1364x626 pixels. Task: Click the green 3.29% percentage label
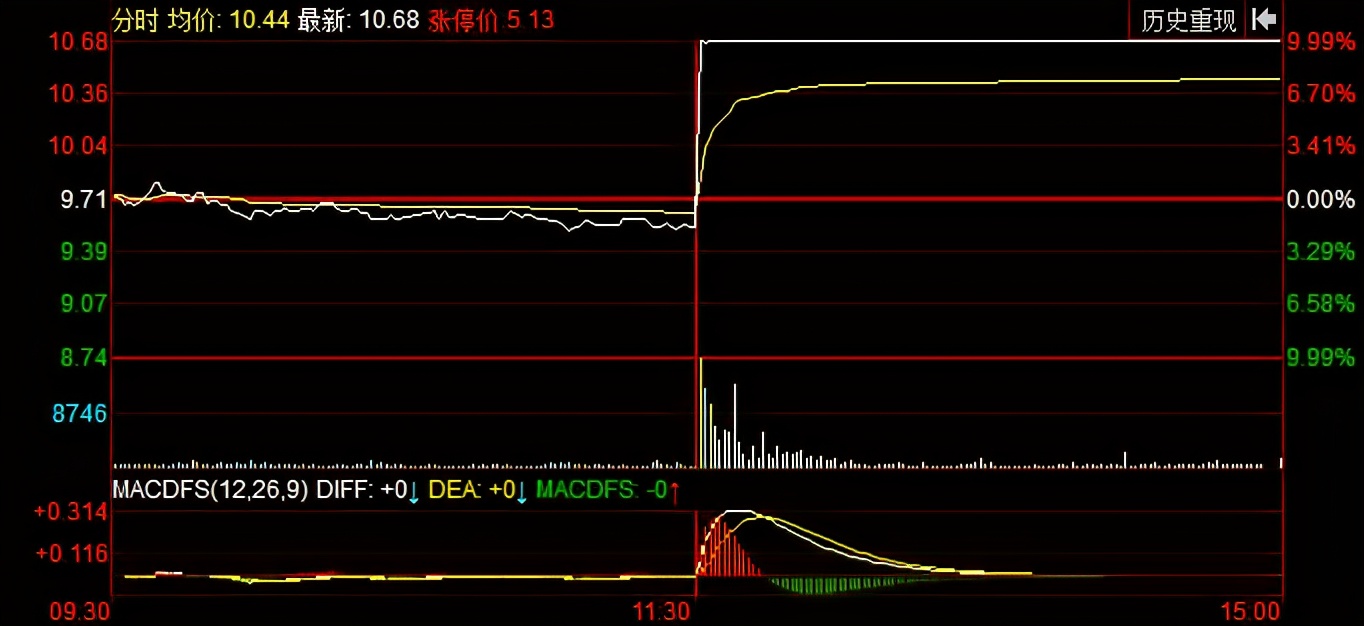coord(1321,252)
